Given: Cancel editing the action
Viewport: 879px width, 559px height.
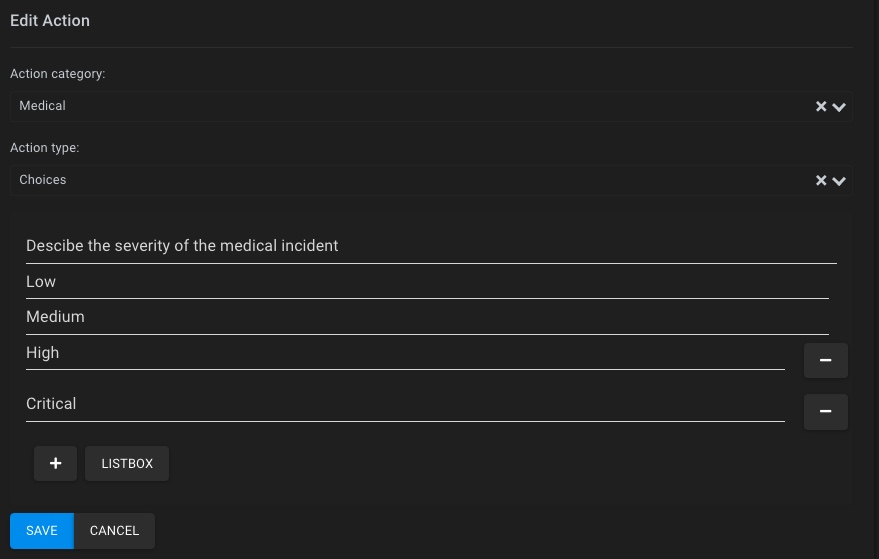Looking at the screenshot, I should coord(114,531).
